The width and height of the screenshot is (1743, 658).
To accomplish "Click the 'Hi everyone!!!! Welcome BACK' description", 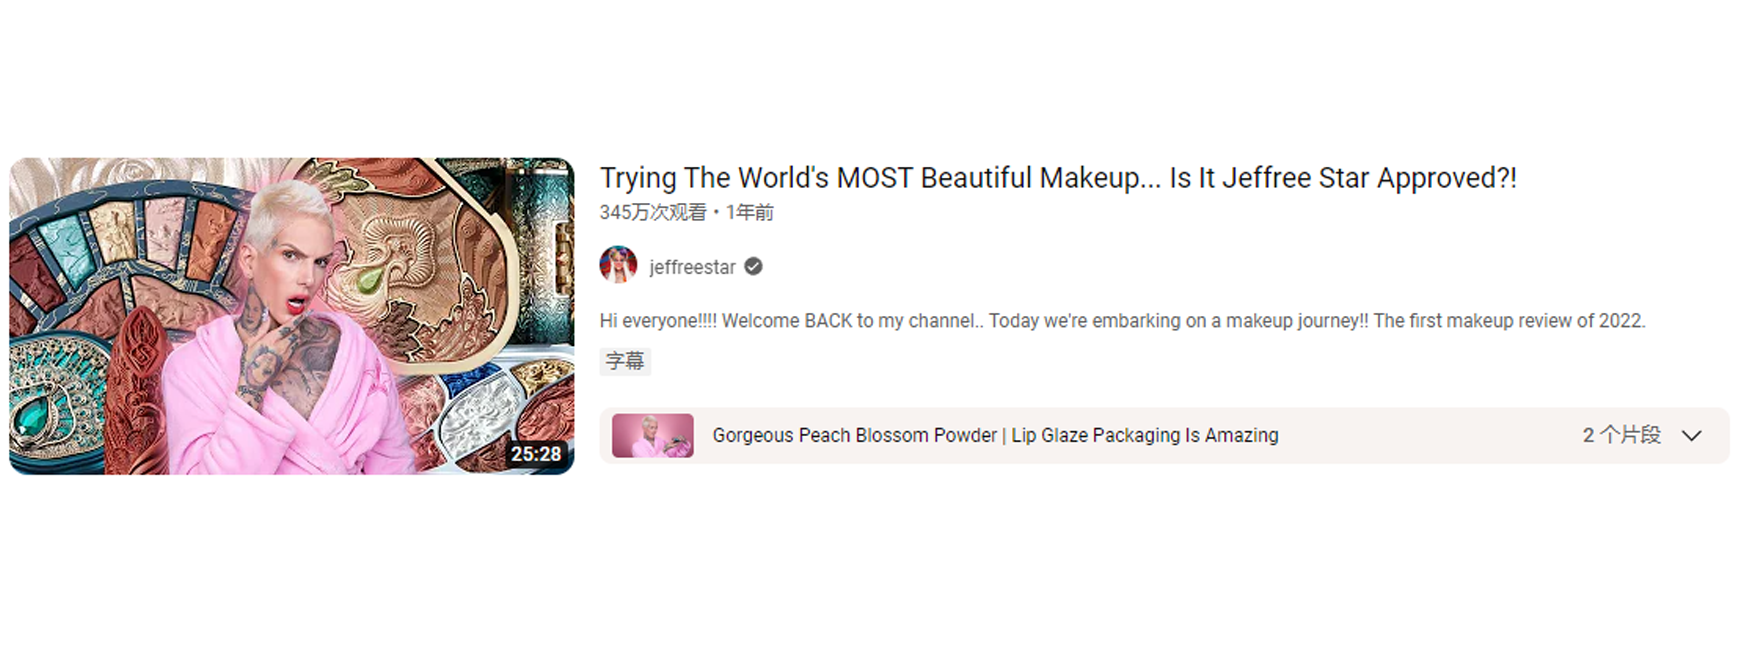I will 1122,321.
